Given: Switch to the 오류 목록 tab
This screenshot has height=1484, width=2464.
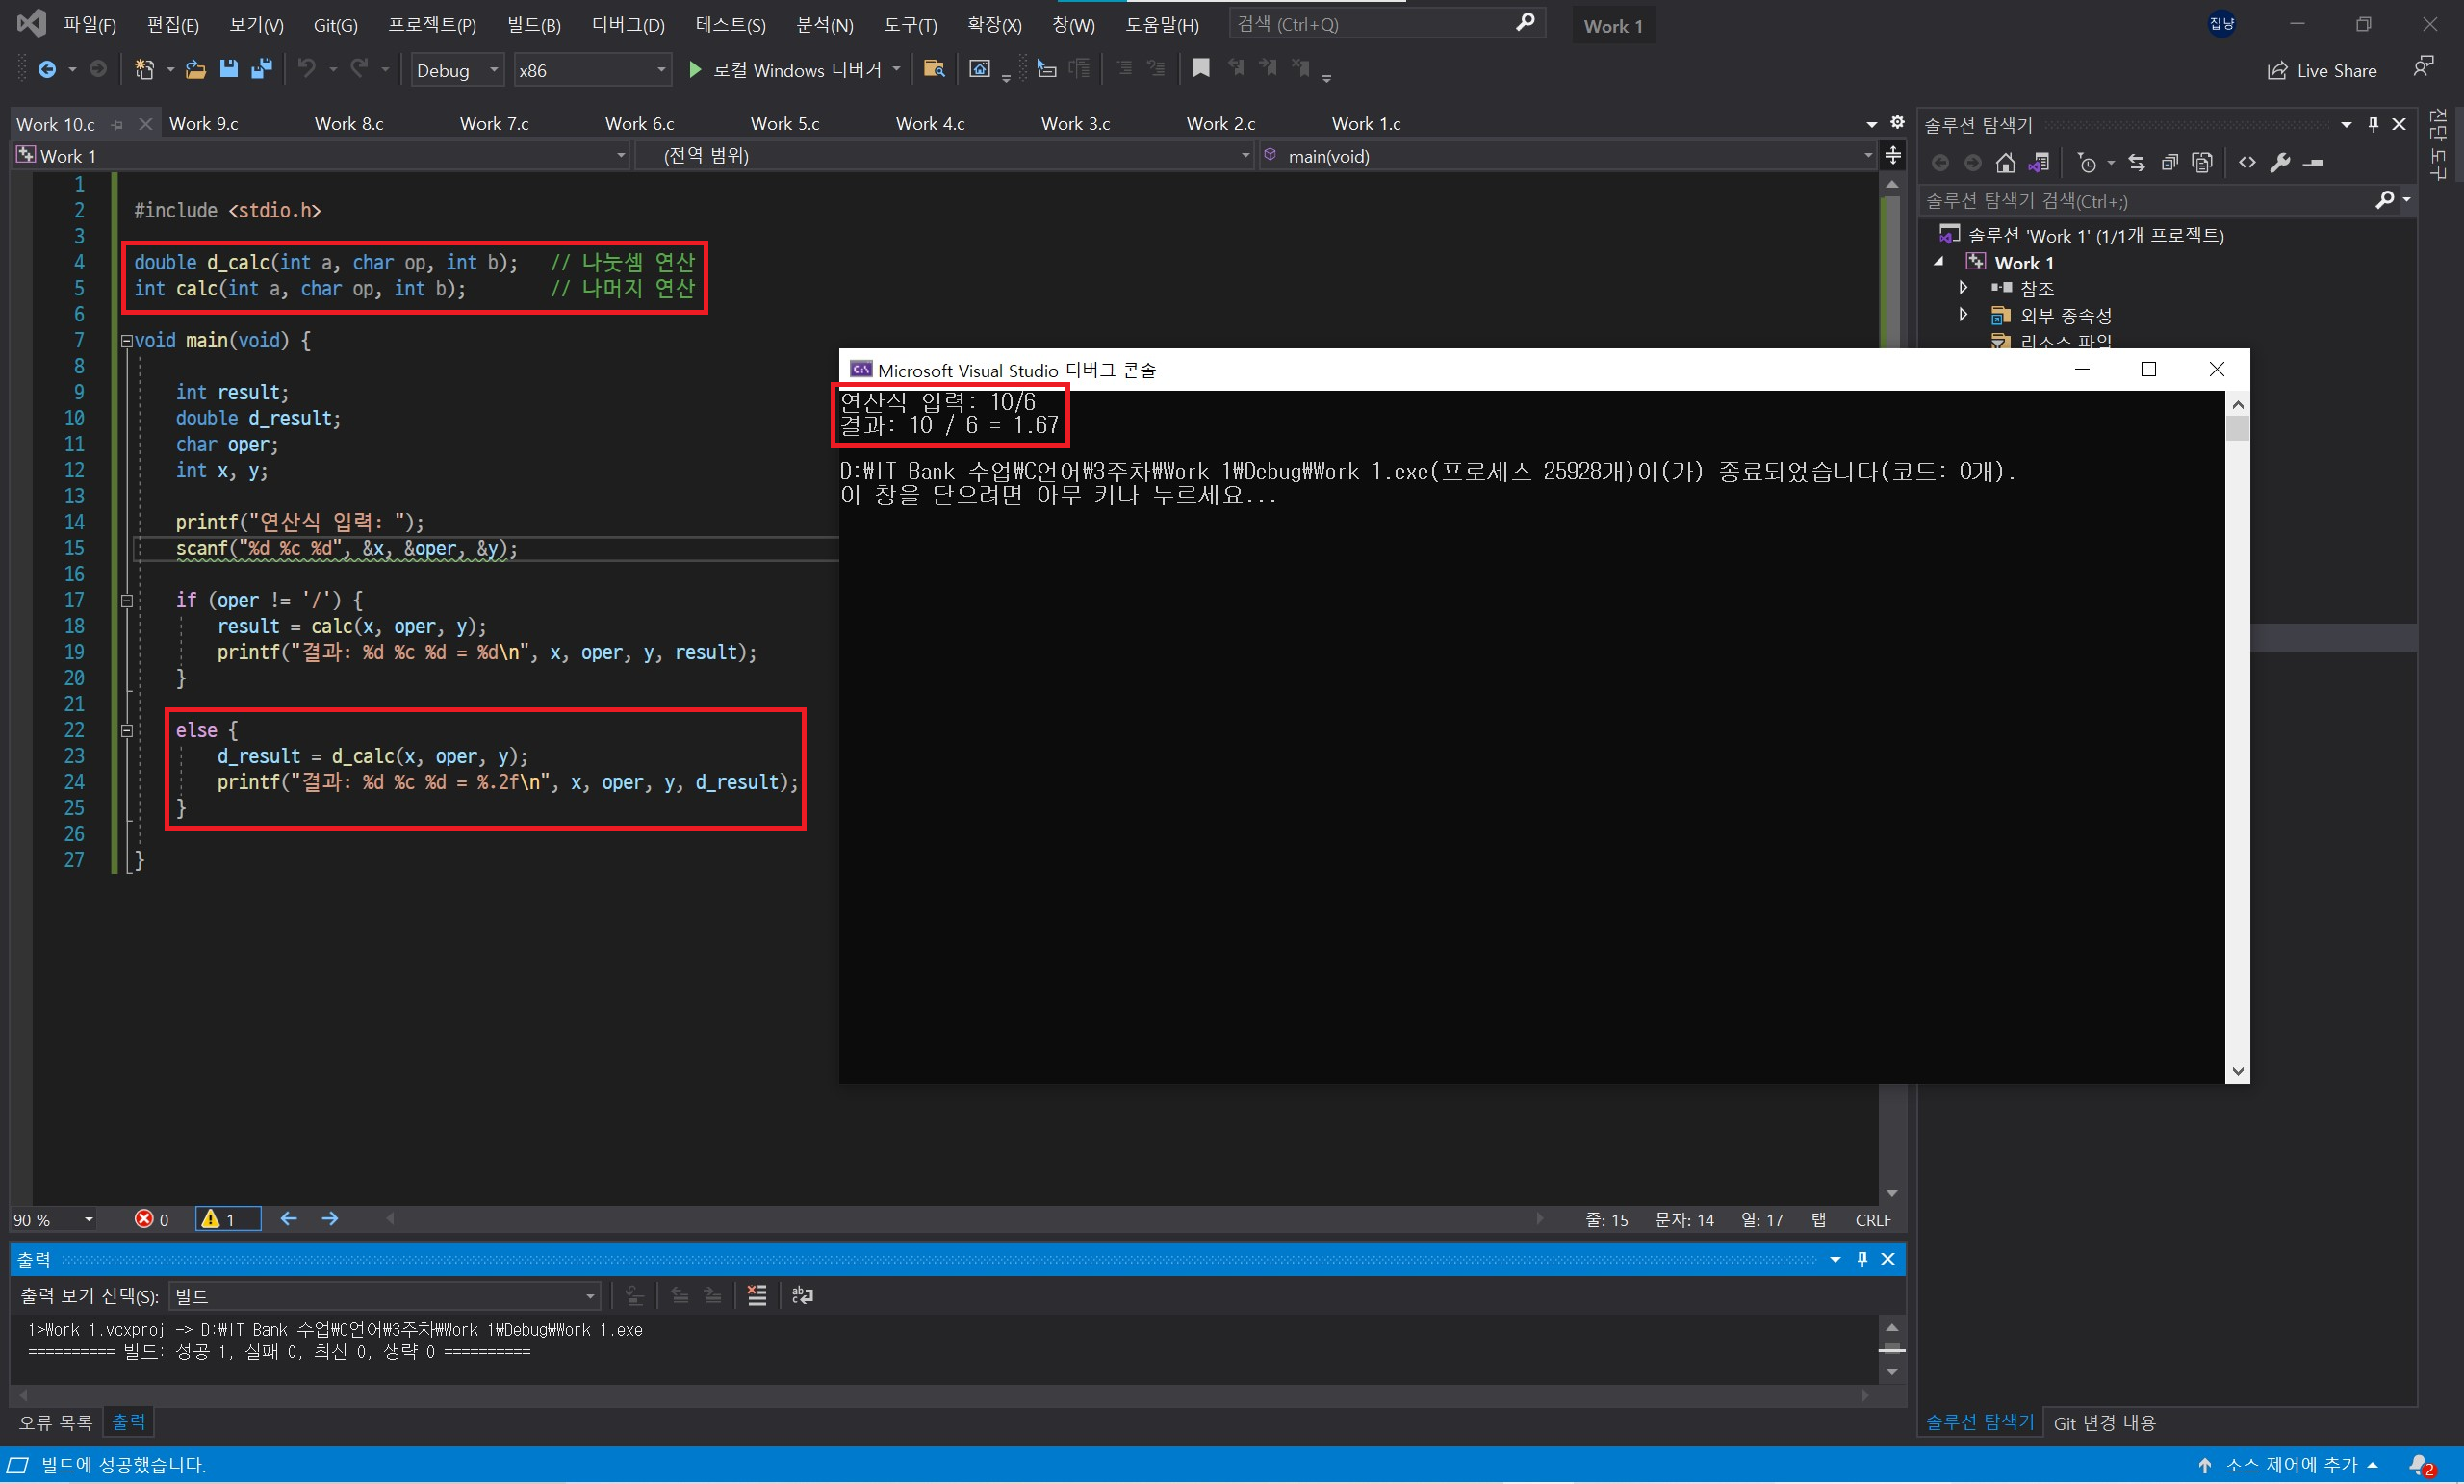Looking at the screenshot, I should [x=56, y=1421].
